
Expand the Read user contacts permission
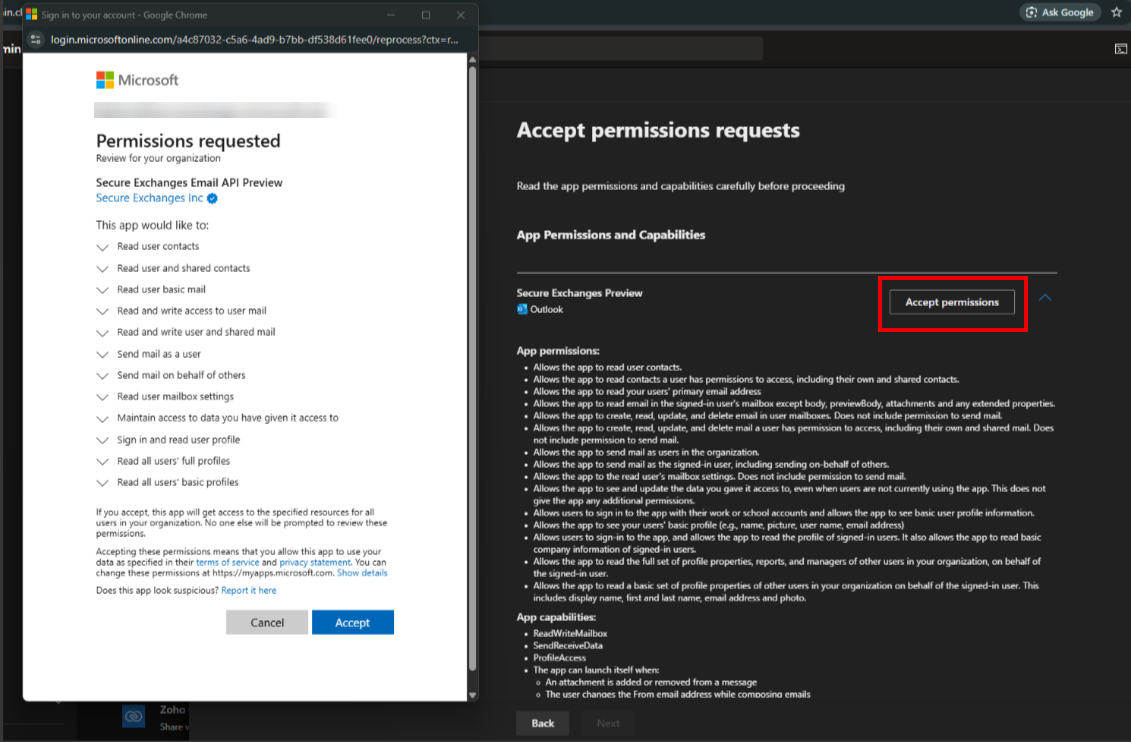[x=102, y=247]
